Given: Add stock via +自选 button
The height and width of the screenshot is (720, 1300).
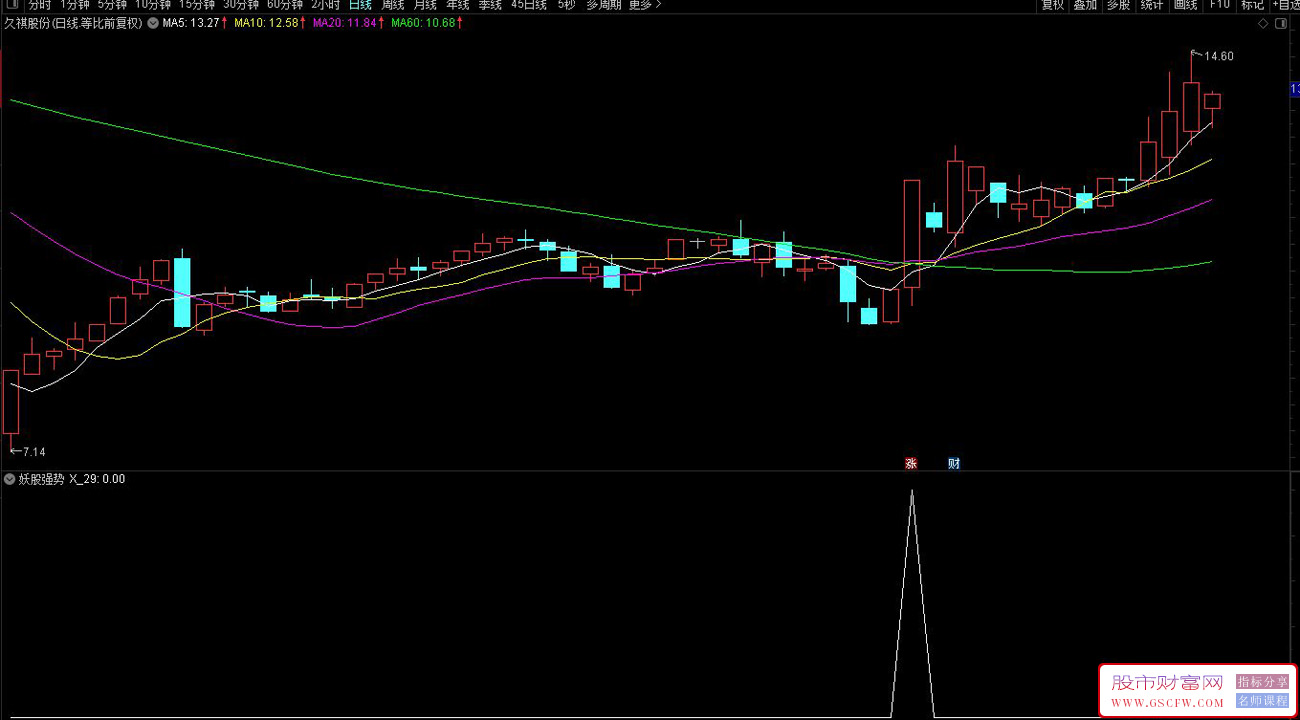Looking at the screenshot, I should 1286,5.
